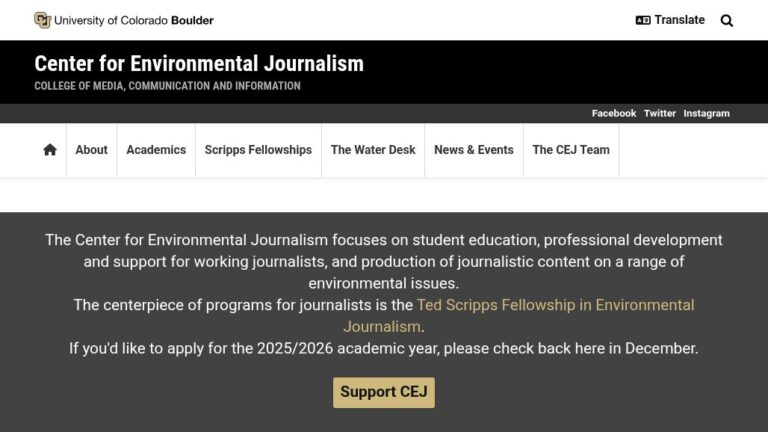Open News & Events menu item
The width and height of the screenshot is (768, 432).
tap(474, 150)
